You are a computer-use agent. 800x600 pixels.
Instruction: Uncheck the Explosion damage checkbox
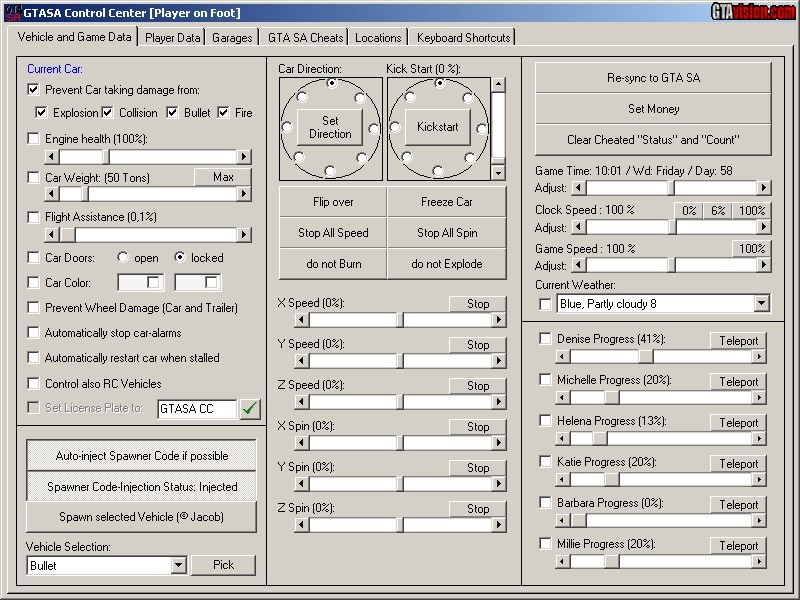pyautogui.click(x=41, y=113)
